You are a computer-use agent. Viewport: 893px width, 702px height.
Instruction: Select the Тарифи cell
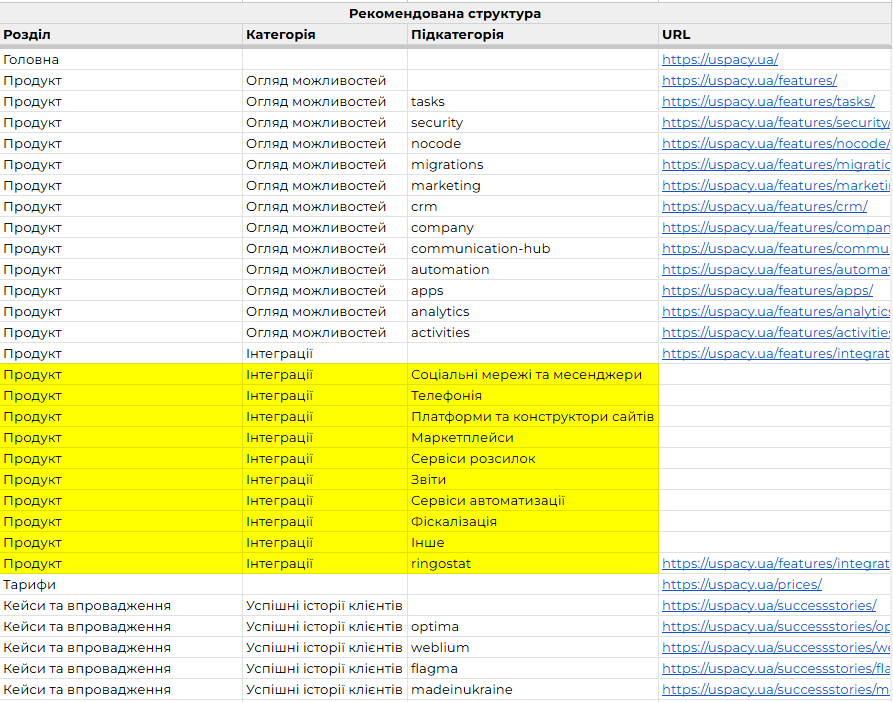121,585
